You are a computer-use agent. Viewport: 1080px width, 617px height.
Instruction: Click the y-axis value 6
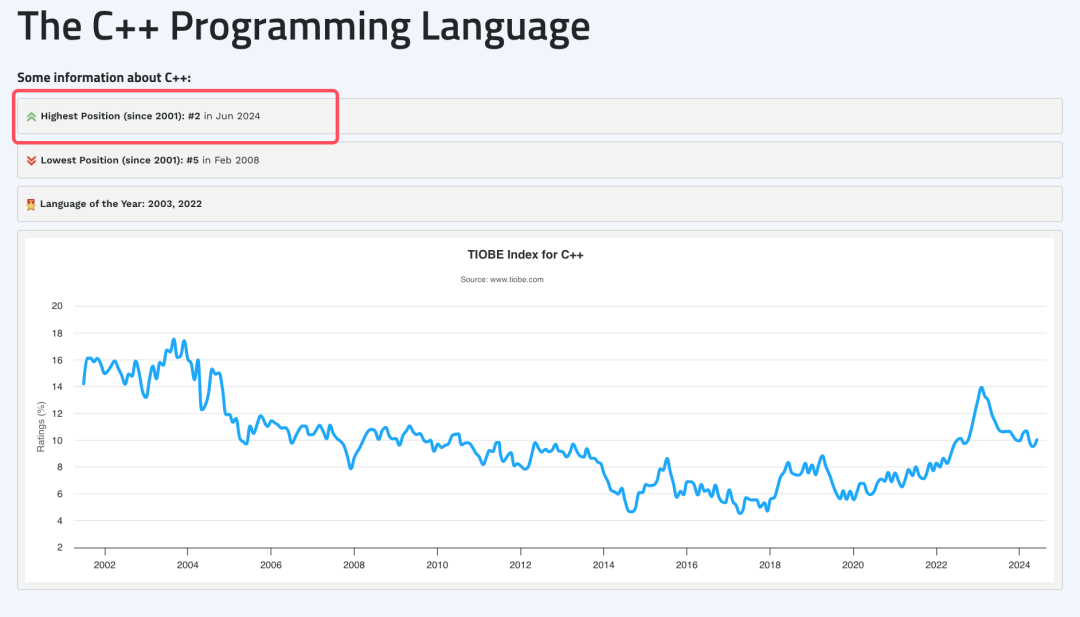(x=59, y=494)
